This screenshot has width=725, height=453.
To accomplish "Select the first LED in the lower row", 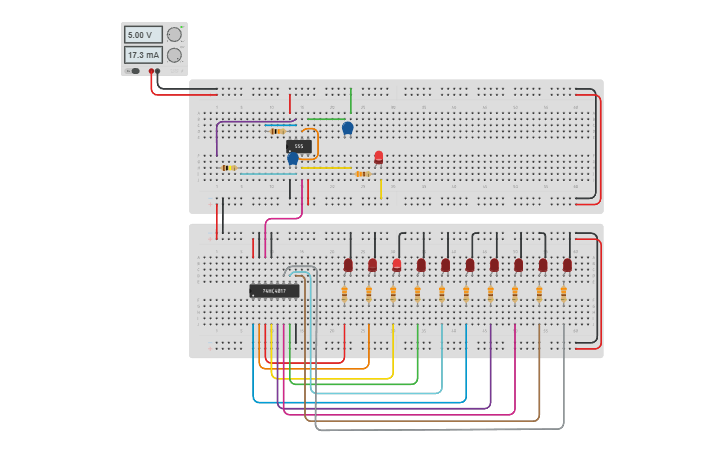I will point(348,266).
